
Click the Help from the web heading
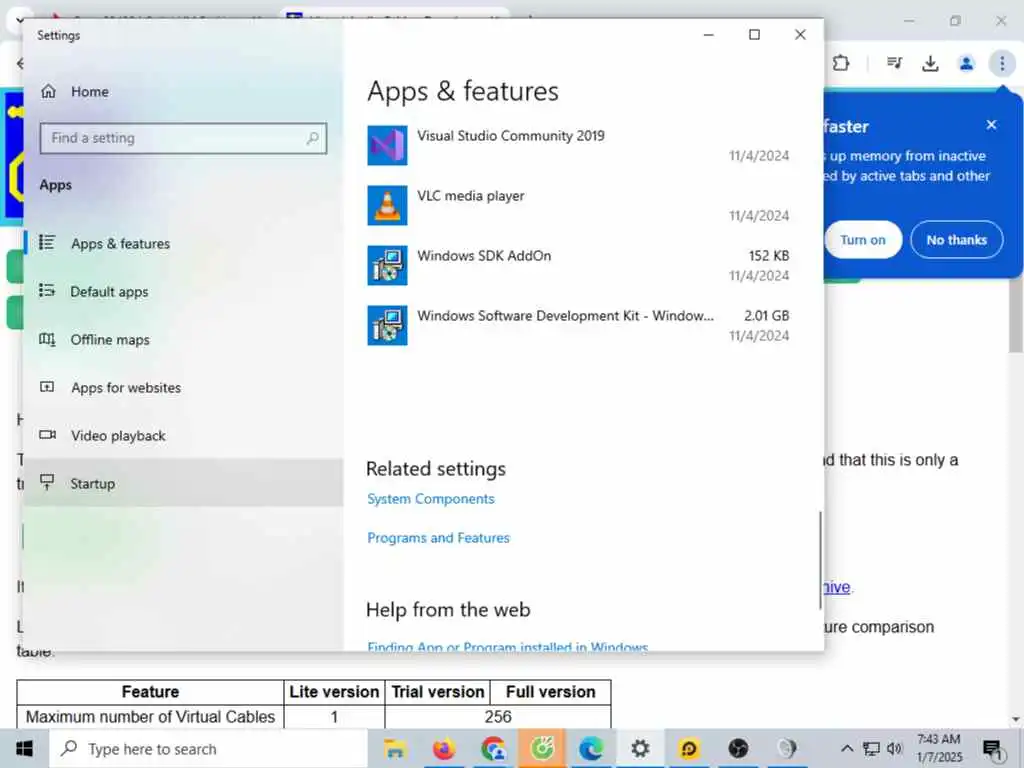448,610
